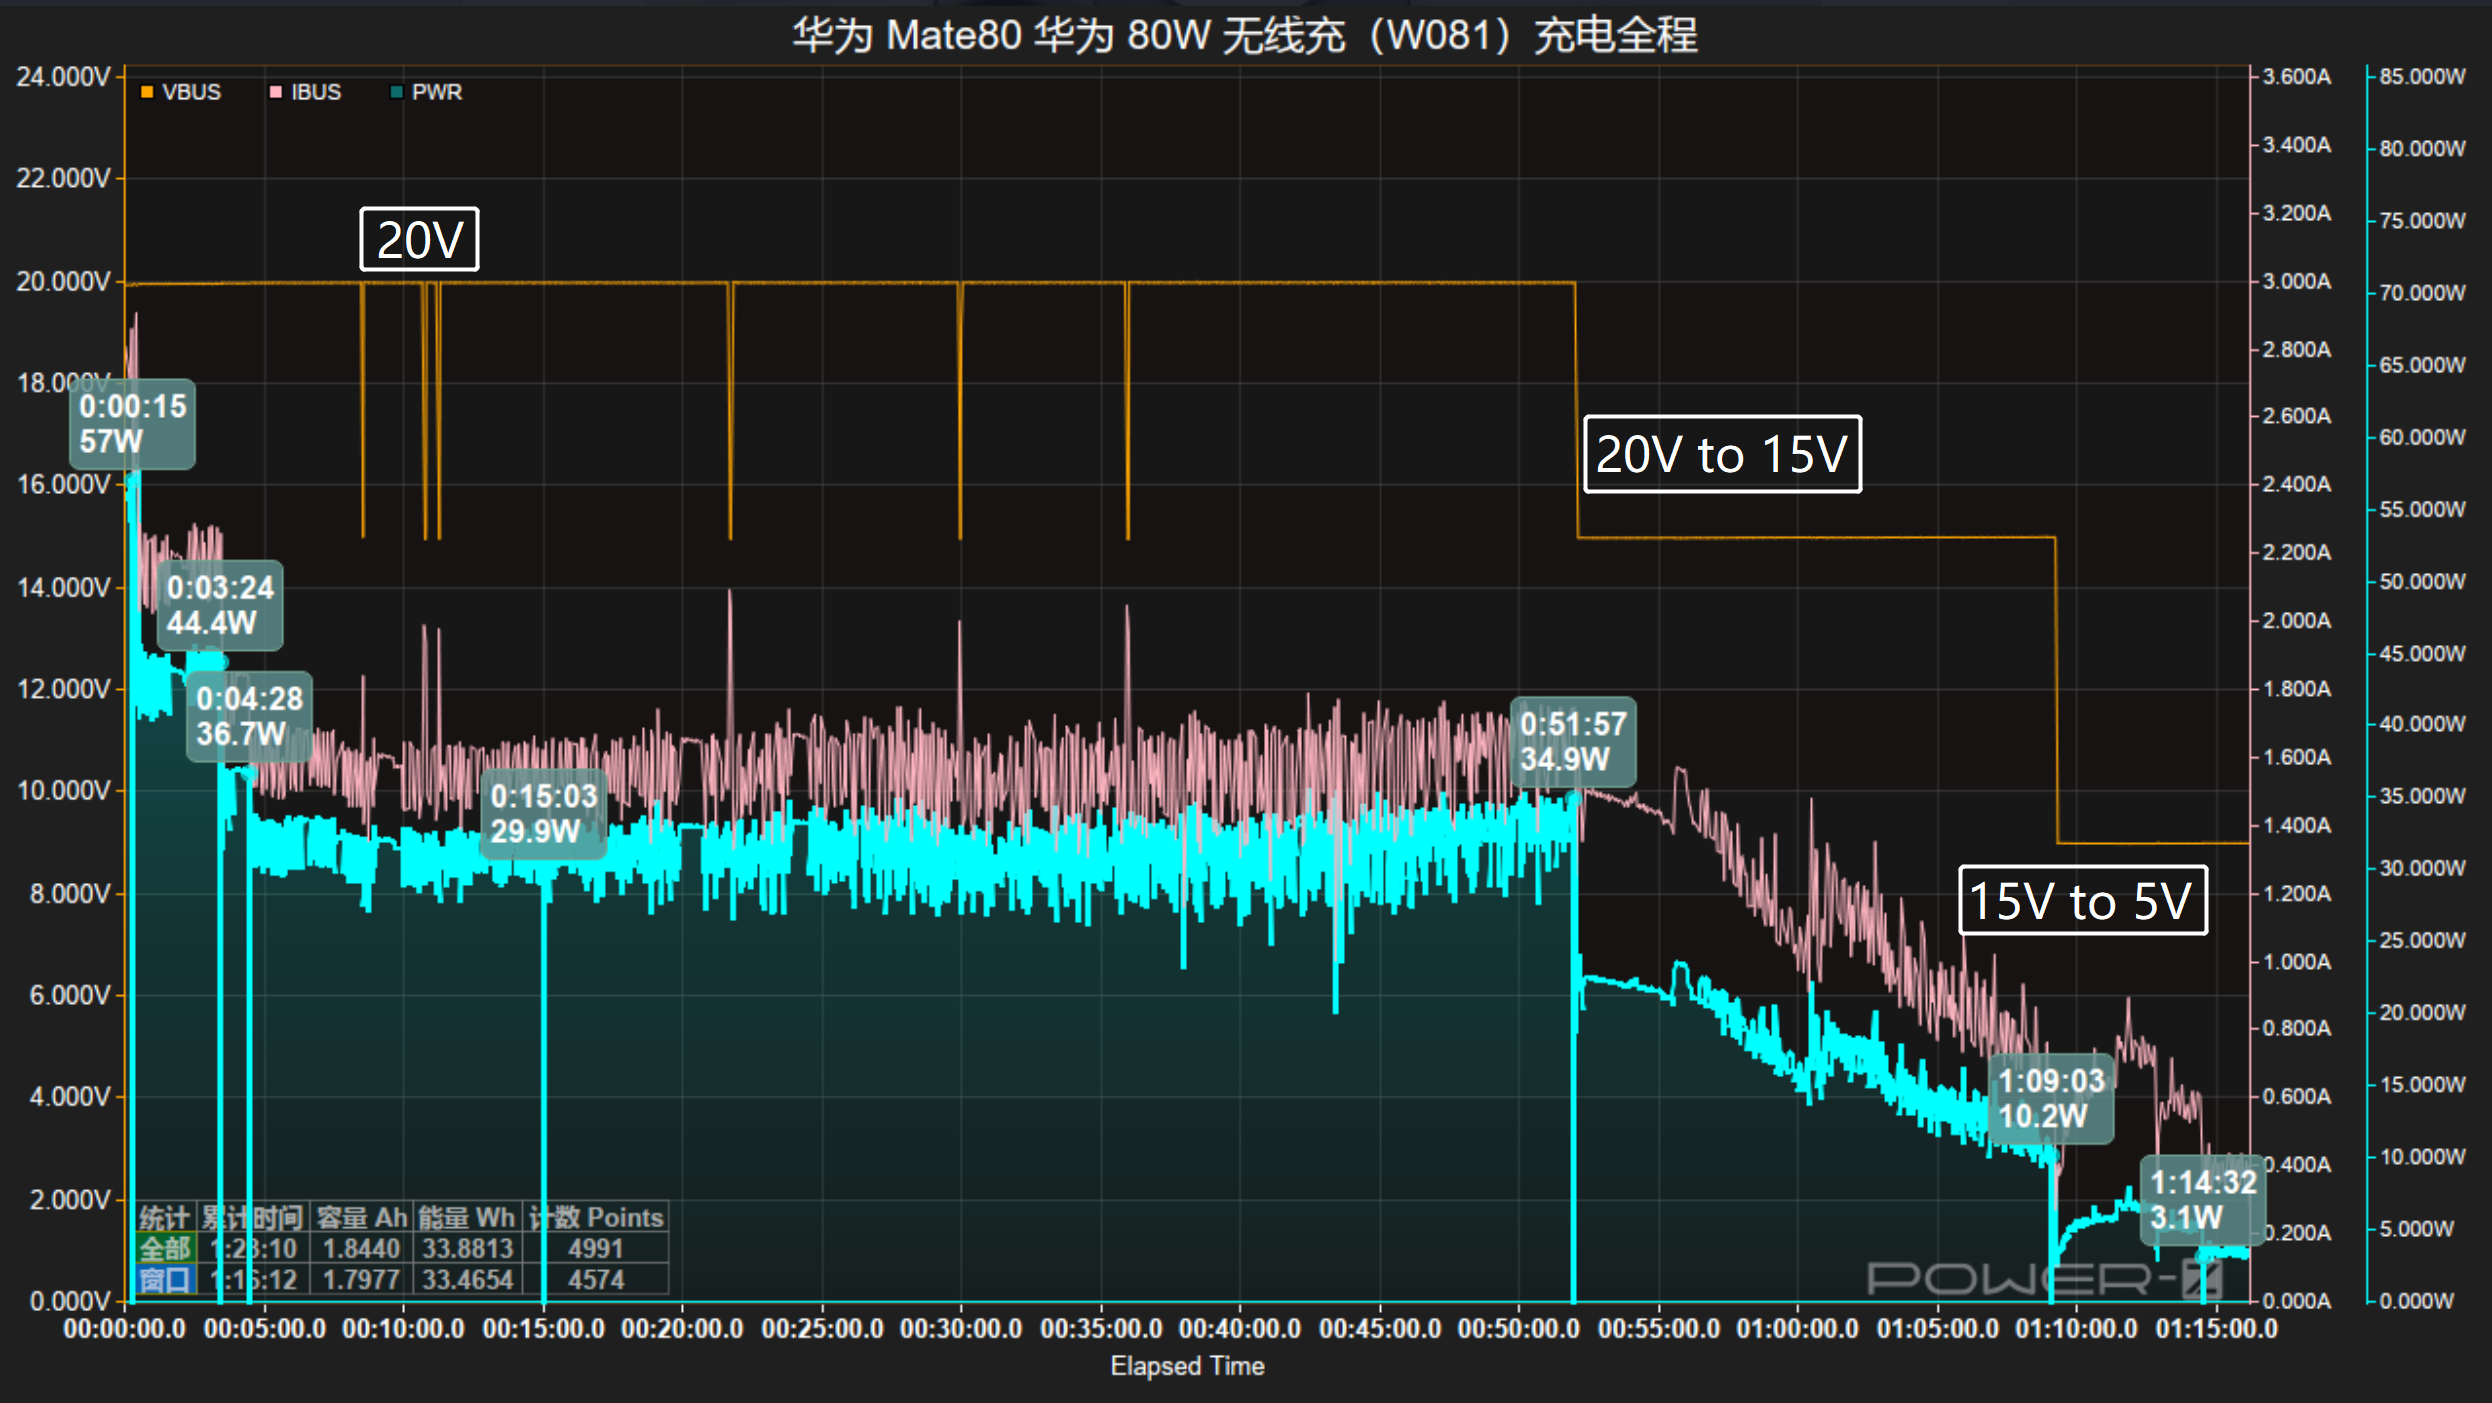Select the 1:09:03 10.2W data marker
The height and width of the screenshot is (1403, 2492).
2050,1098
